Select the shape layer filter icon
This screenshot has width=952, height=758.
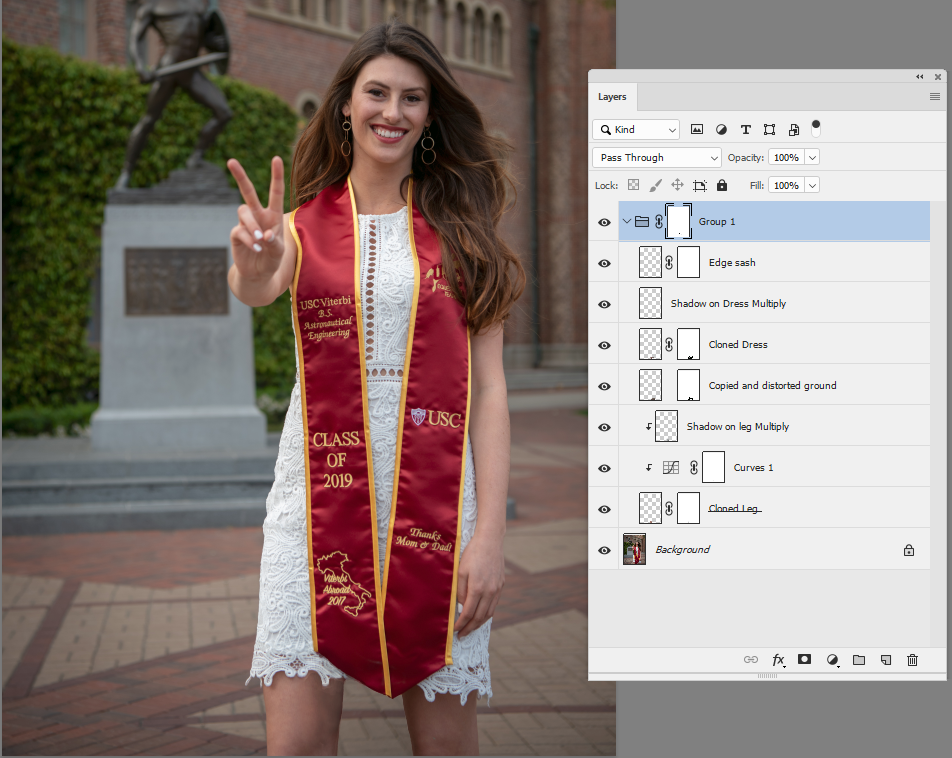tap(769, 129)
